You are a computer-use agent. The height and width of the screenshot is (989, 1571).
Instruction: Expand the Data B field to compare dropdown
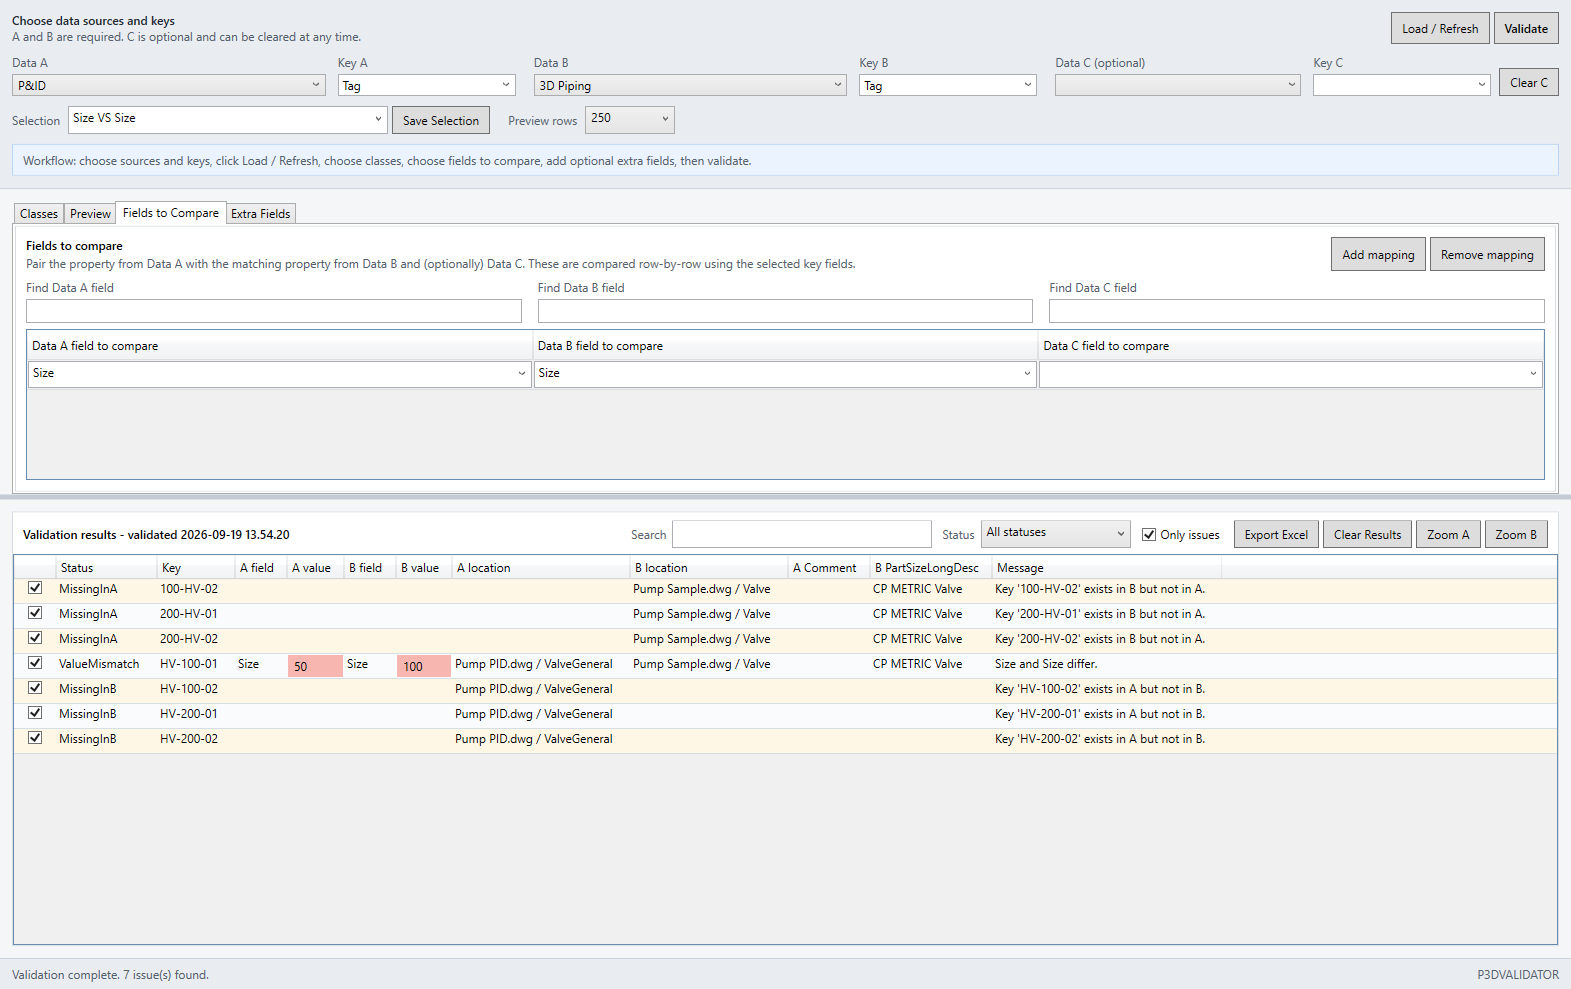coord(785,374)
